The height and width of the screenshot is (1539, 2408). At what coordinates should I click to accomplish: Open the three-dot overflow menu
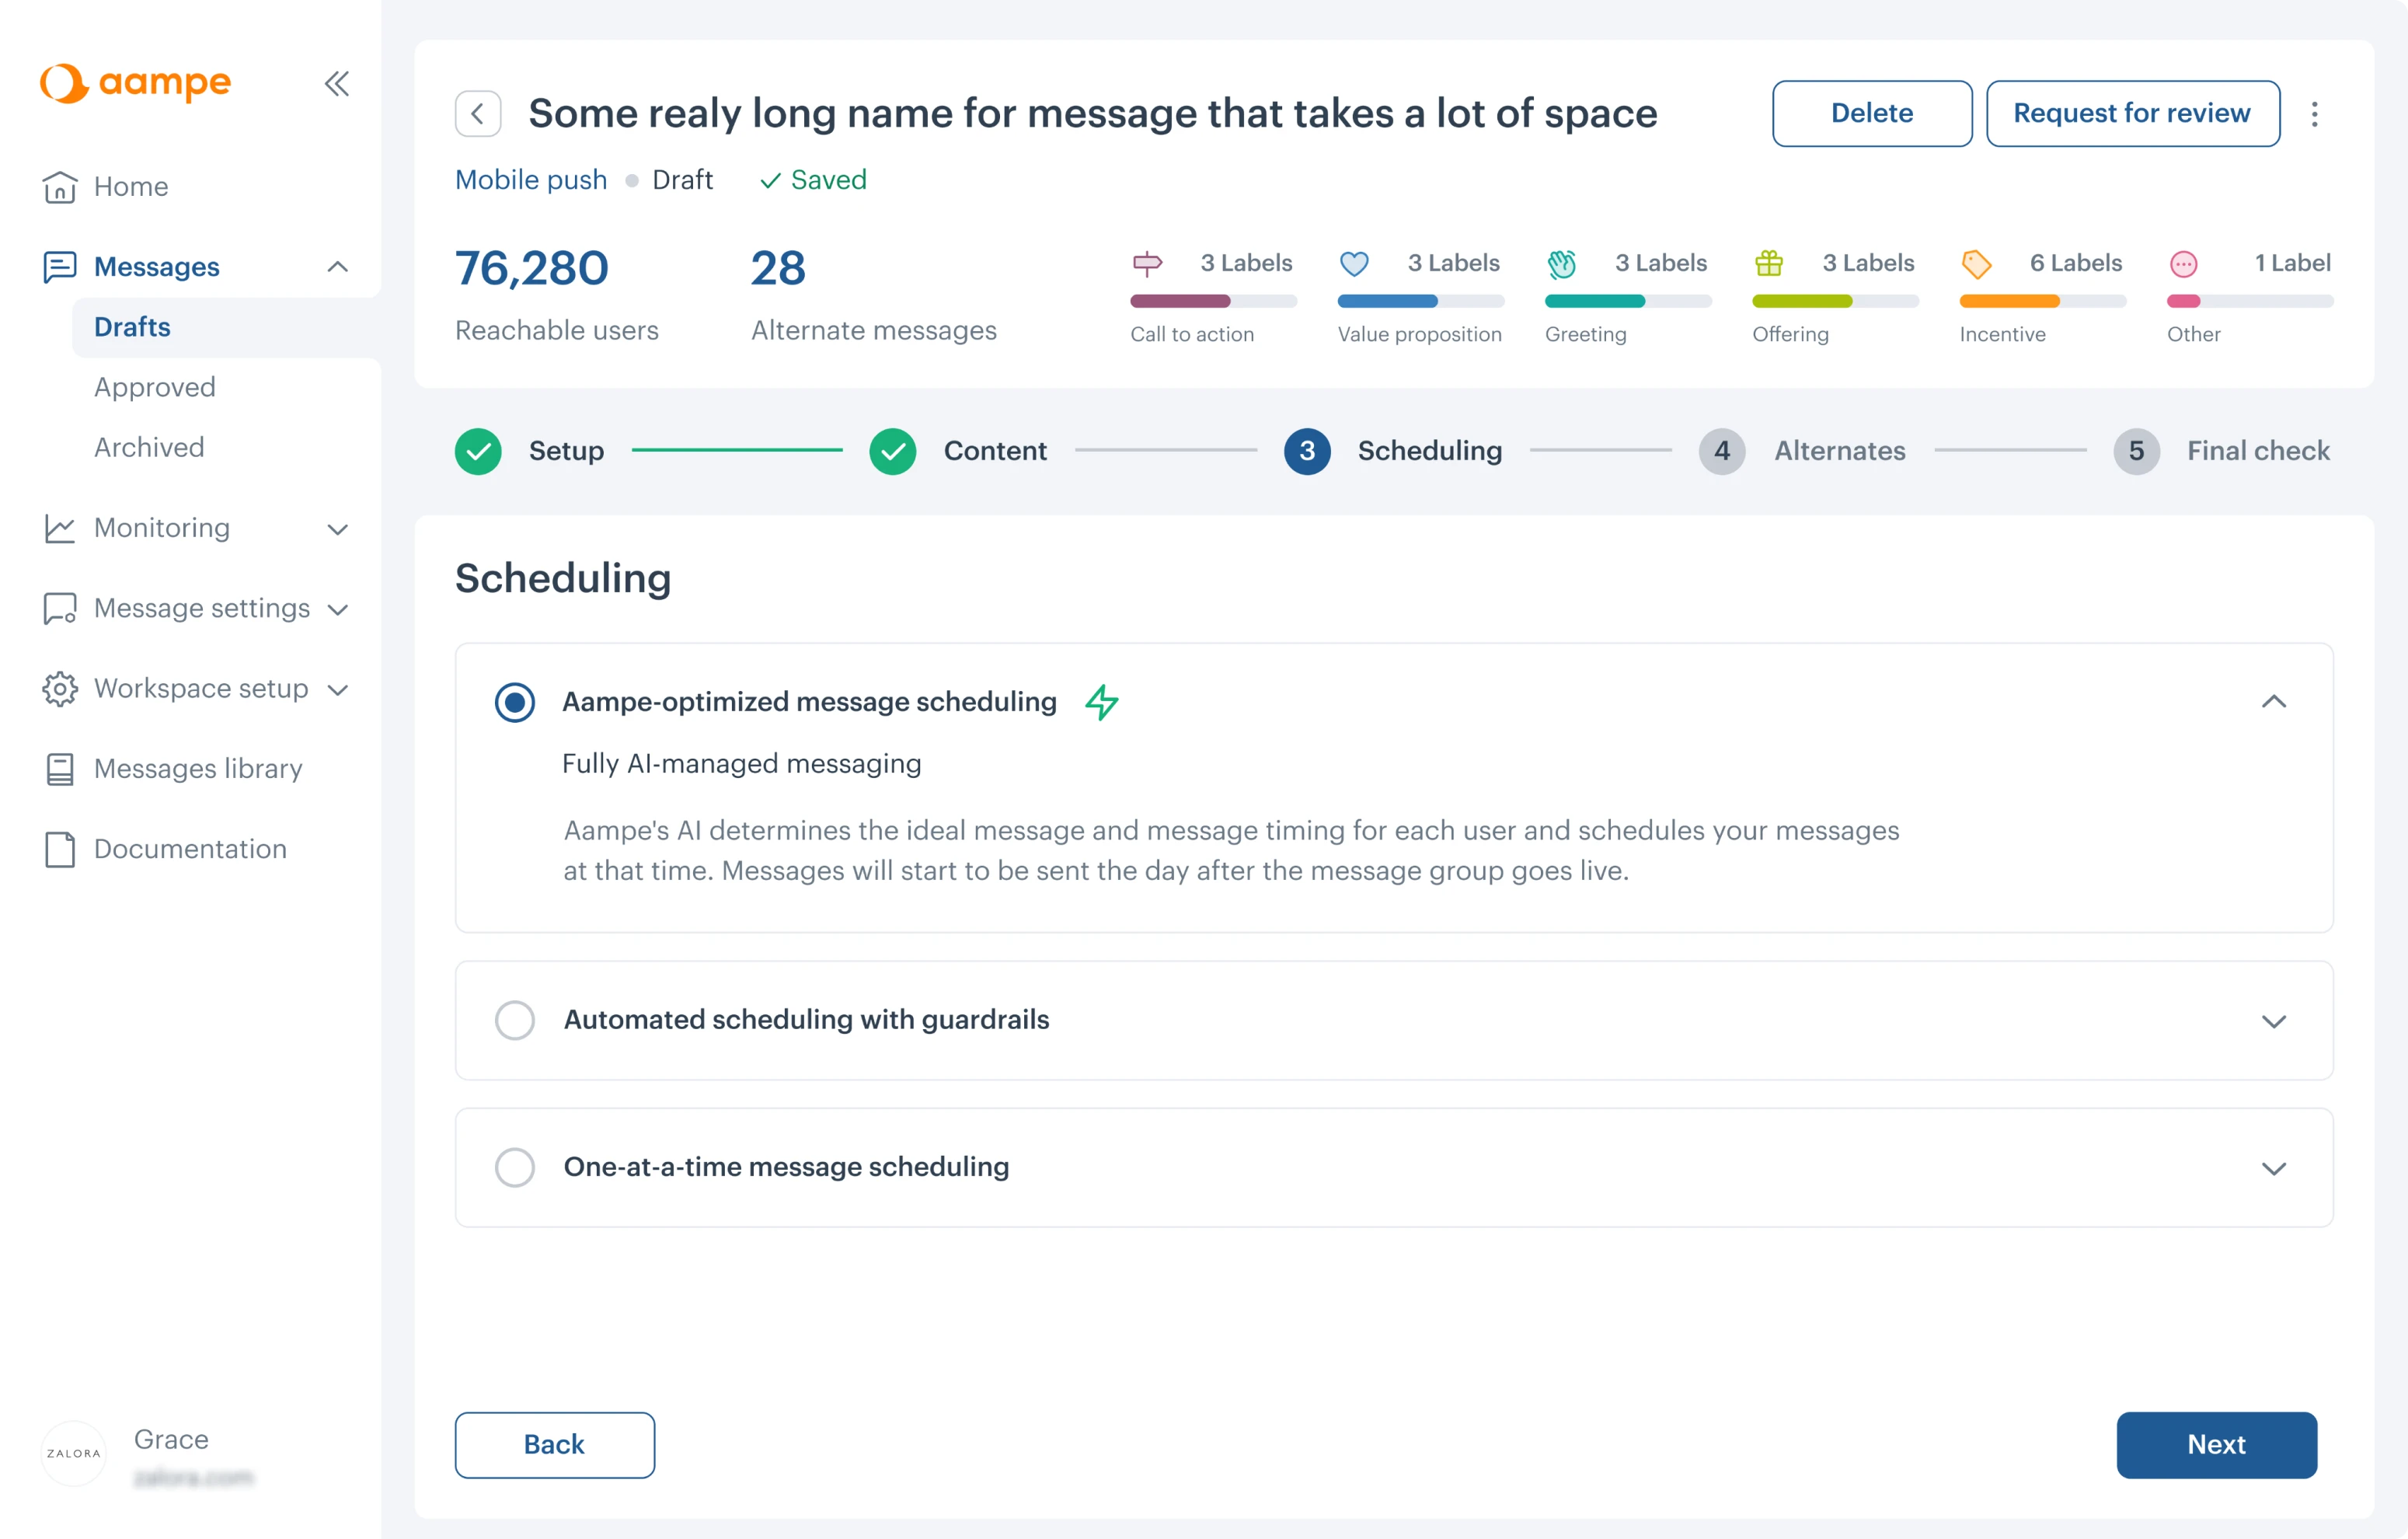point(2316,113)
